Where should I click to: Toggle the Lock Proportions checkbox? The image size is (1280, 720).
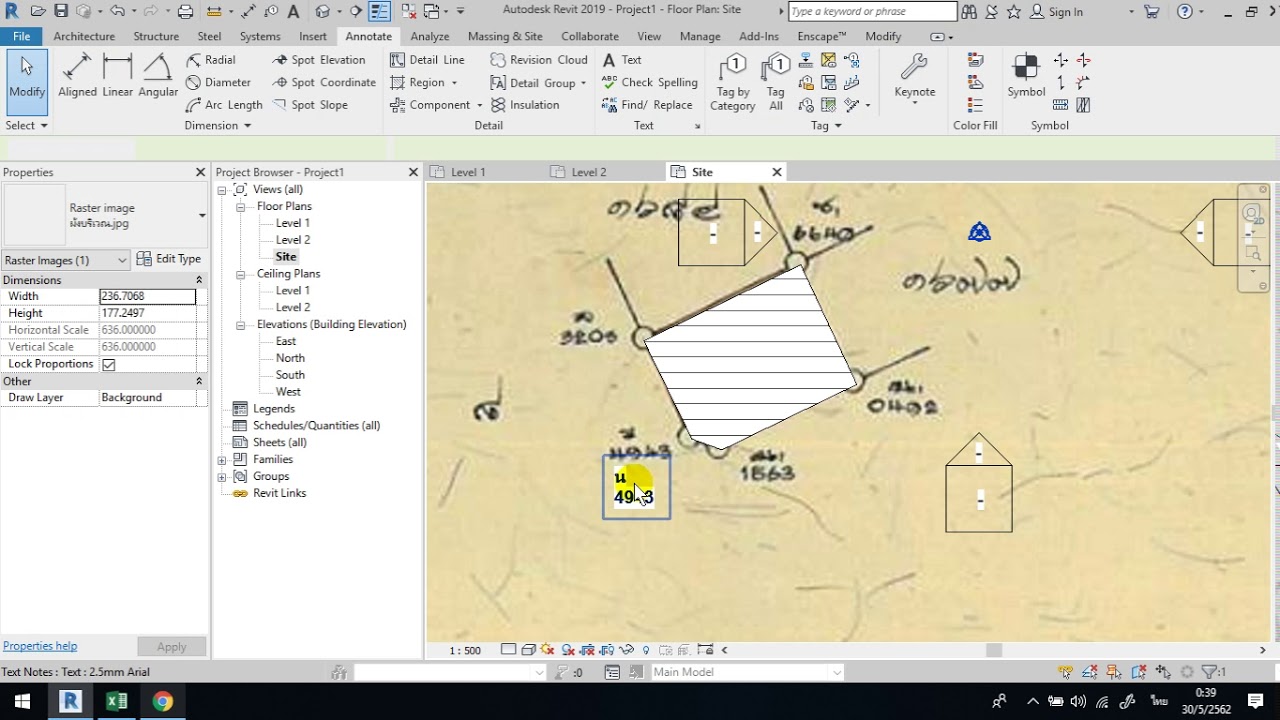tap(108, 364)
